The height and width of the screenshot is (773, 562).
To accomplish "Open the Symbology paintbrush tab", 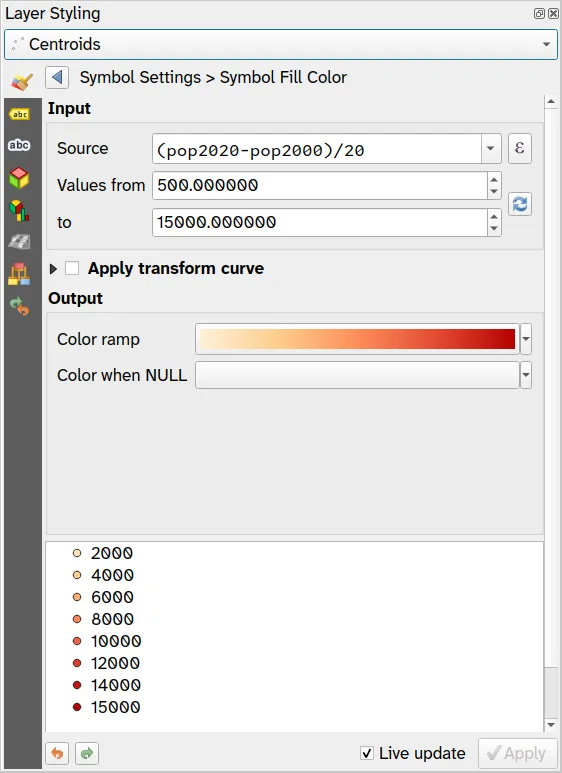I will [22, 81].
